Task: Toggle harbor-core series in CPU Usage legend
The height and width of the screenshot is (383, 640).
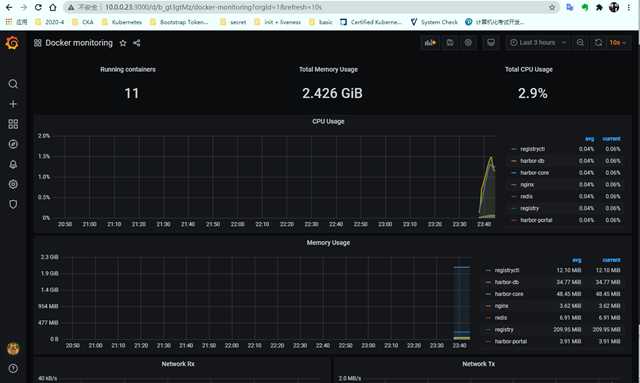Action: coord(534,173)
